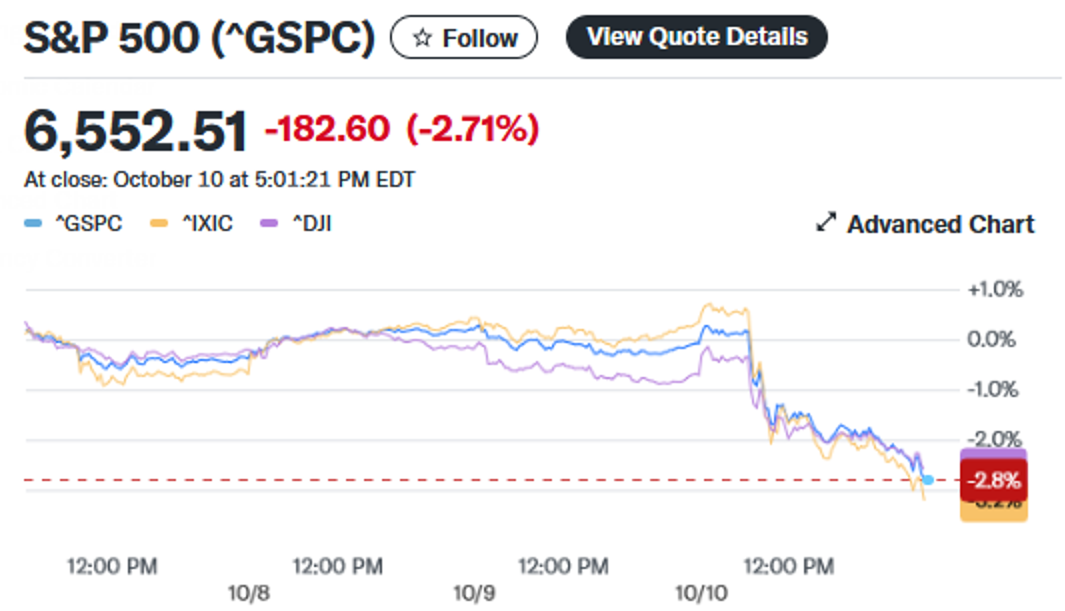Viewport: 1065px width, 611px height.
Task: Click the purple ^DJI legend color marker
Action: pos(268,224)
